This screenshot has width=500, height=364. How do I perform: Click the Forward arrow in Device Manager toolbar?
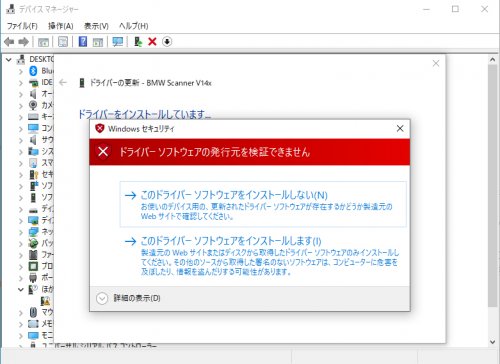(23, 42)
